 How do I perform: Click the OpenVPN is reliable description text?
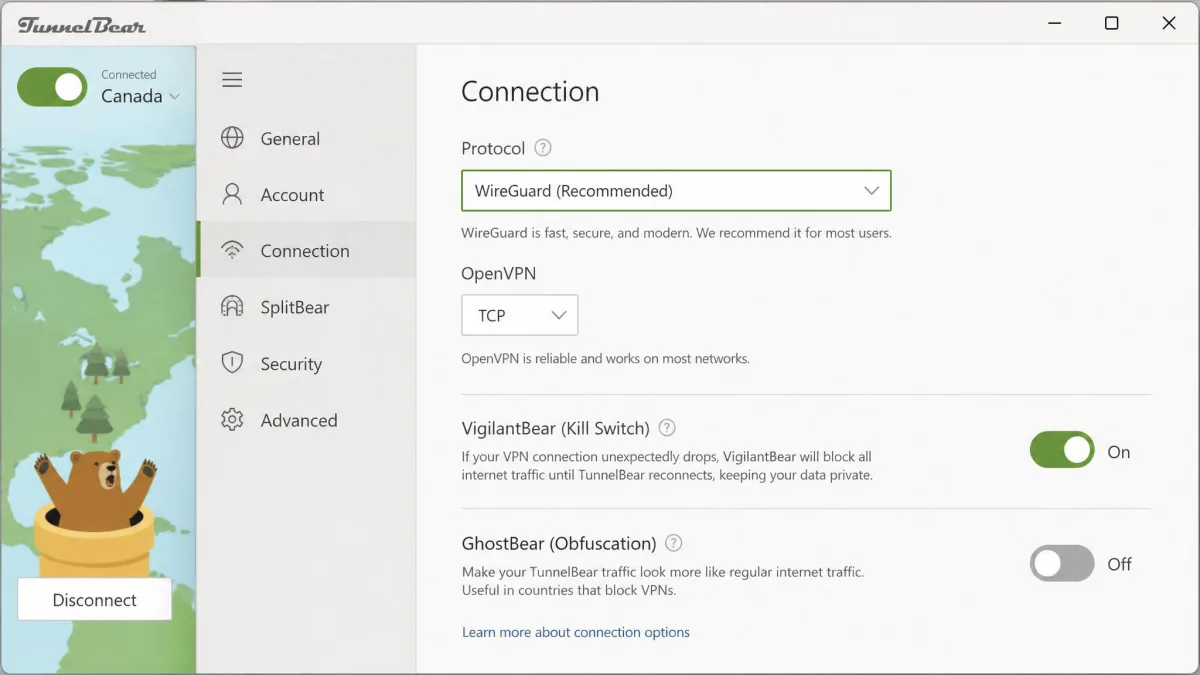coord(605,358)
